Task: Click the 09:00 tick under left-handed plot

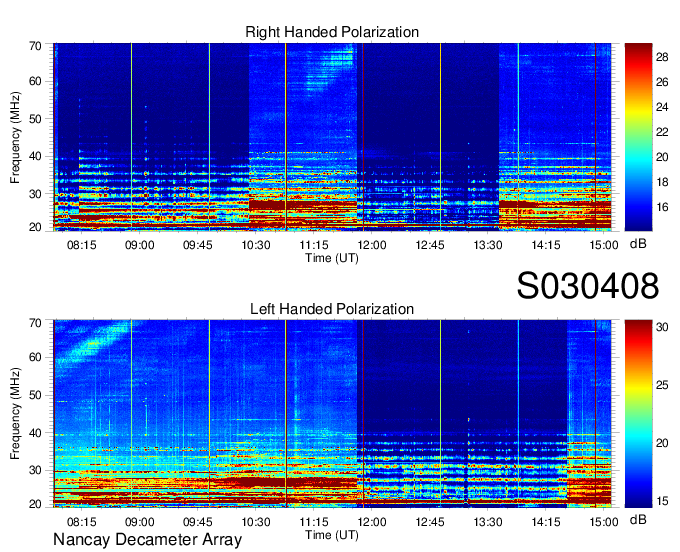Action: pos(140,522)
